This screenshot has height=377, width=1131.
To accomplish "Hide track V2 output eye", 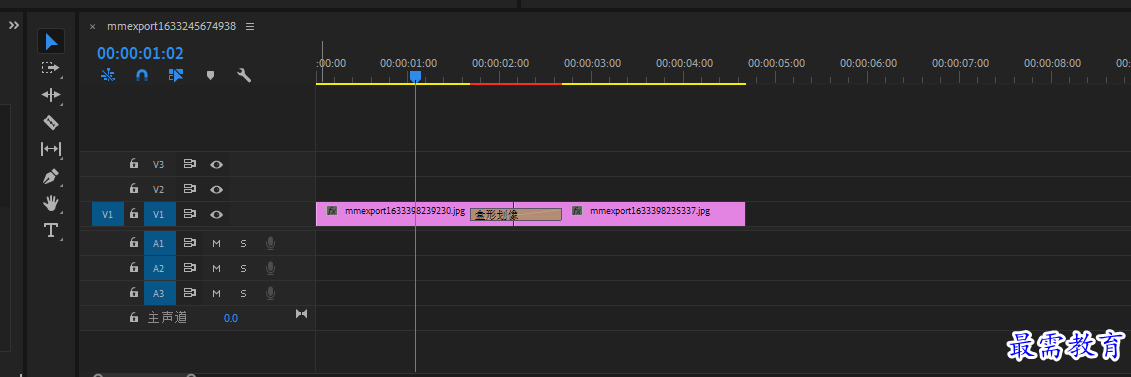I will [x=216, y=189].
